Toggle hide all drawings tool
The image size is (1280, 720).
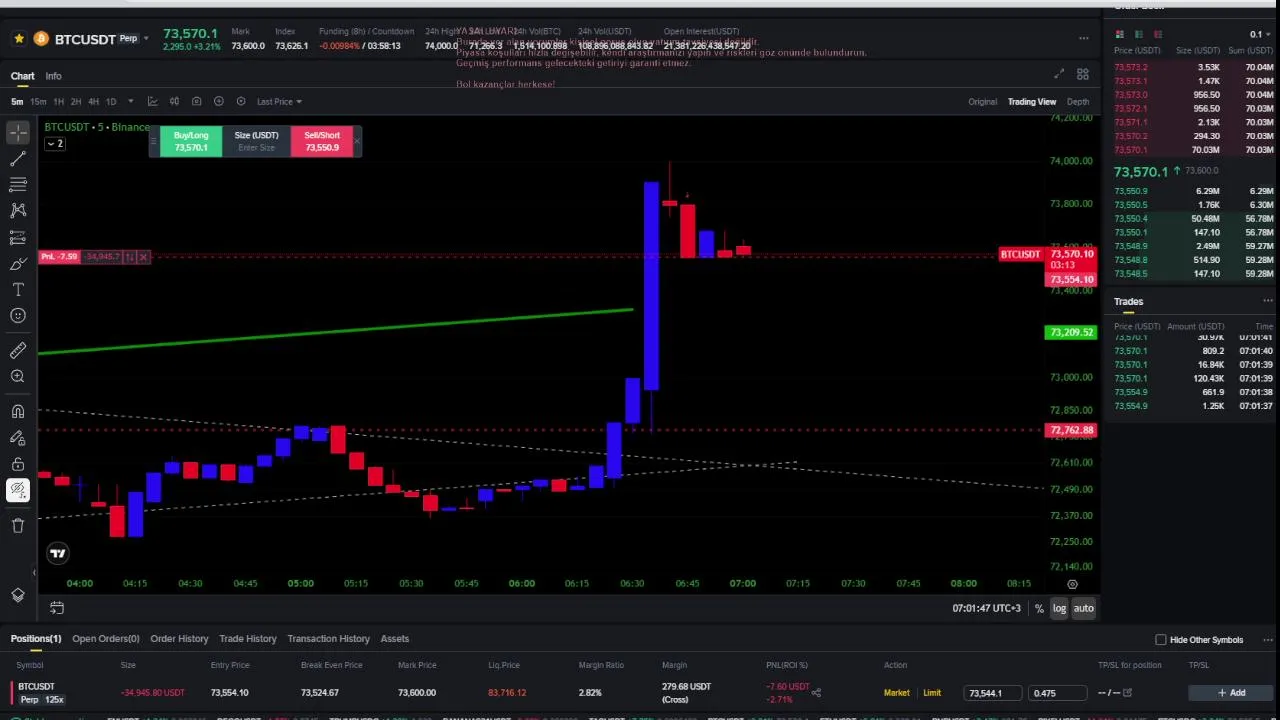(18, 490)
